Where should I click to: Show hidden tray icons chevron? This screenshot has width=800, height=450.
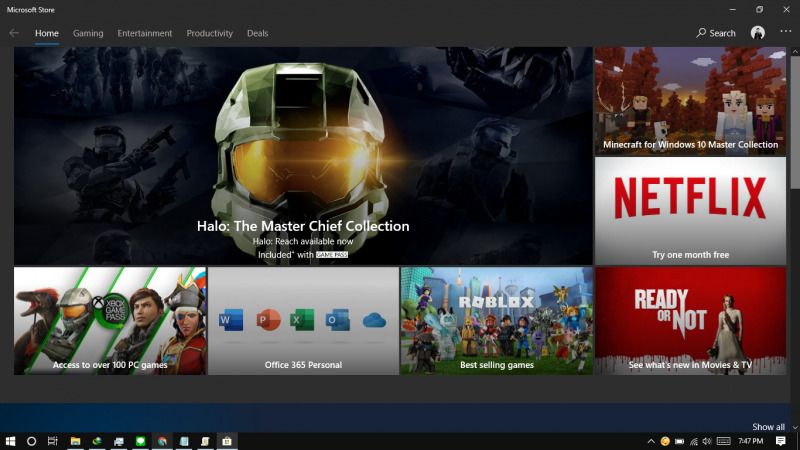651,441
